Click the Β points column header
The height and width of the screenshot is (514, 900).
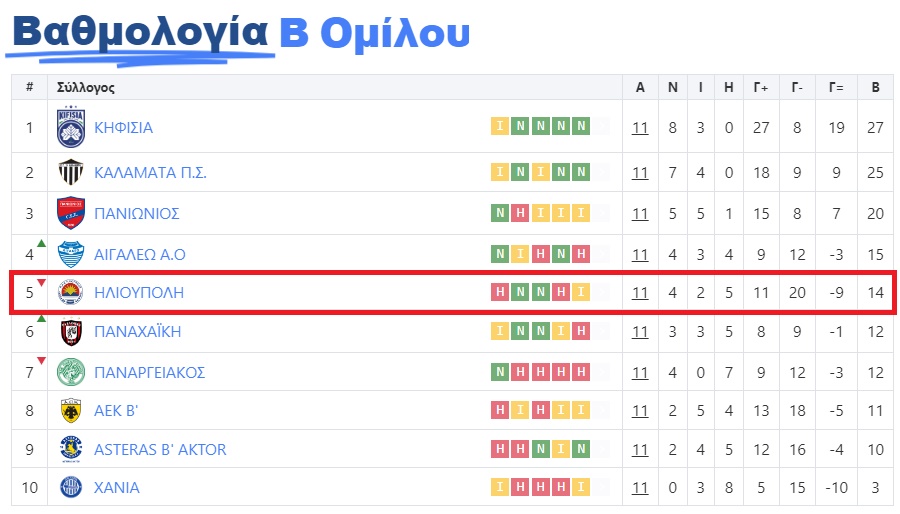point(875,87)
